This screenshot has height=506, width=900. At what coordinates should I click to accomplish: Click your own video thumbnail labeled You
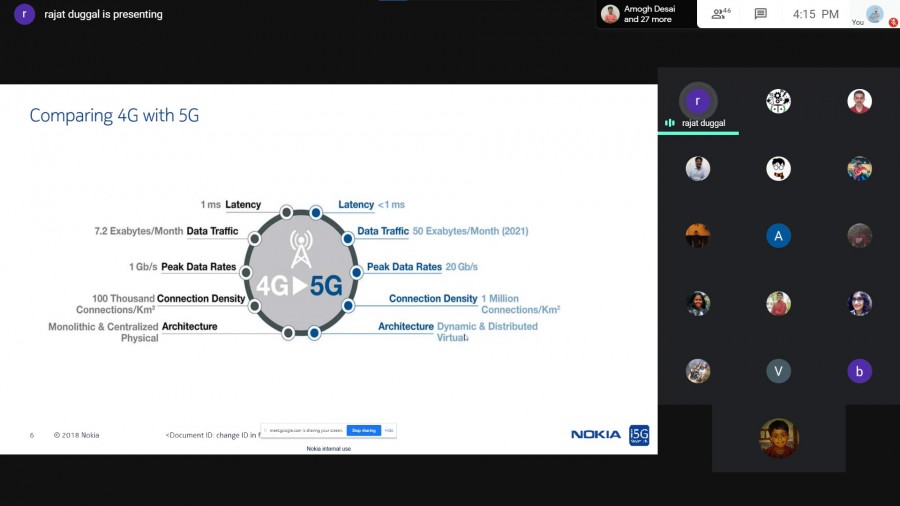874,14
